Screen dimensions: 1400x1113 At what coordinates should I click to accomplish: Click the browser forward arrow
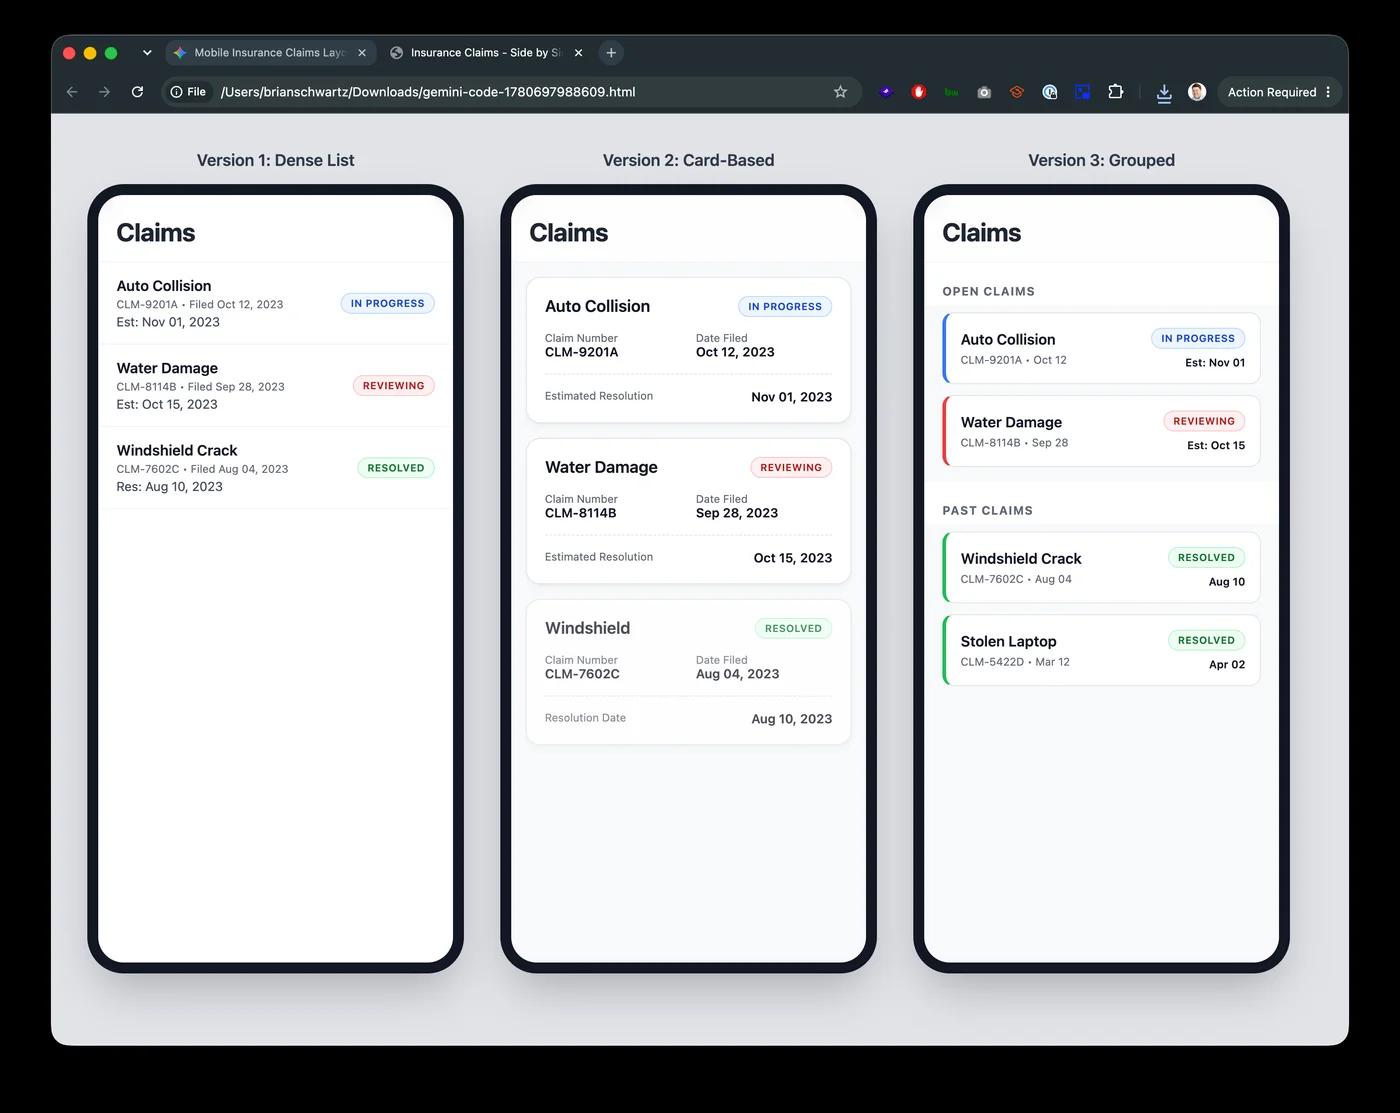tap(104, 92)
